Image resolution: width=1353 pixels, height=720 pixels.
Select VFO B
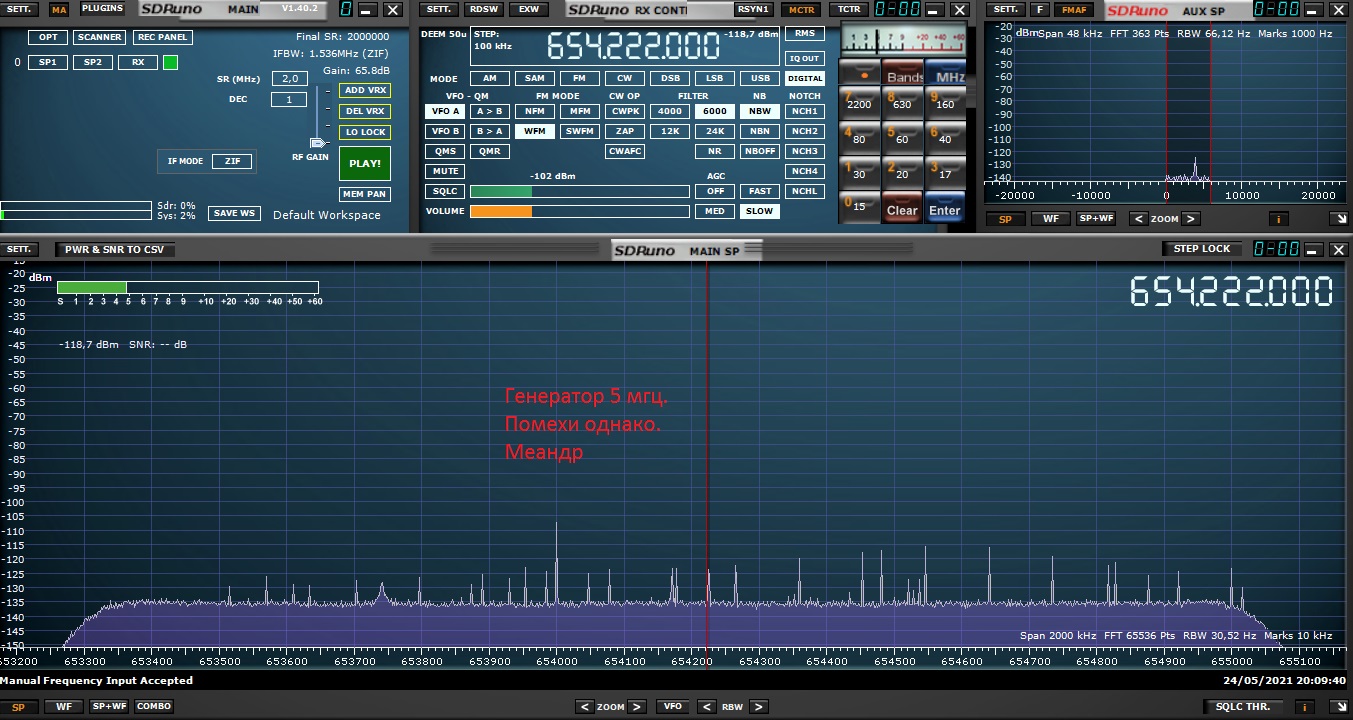pyautogui.click(x=444, y=131)
